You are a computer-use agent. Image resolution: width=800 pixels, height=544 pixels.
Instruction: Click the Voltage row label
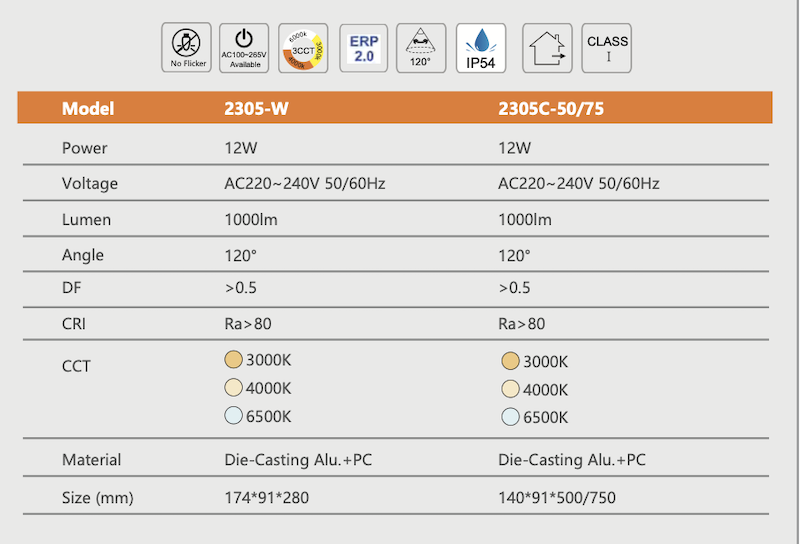click(90, 184)
